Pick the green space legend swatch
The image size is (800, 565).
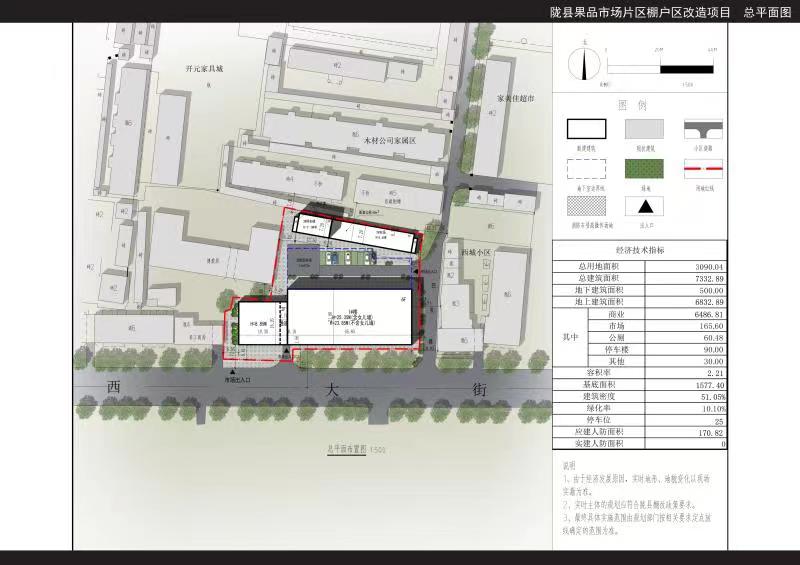coord(644,167)
